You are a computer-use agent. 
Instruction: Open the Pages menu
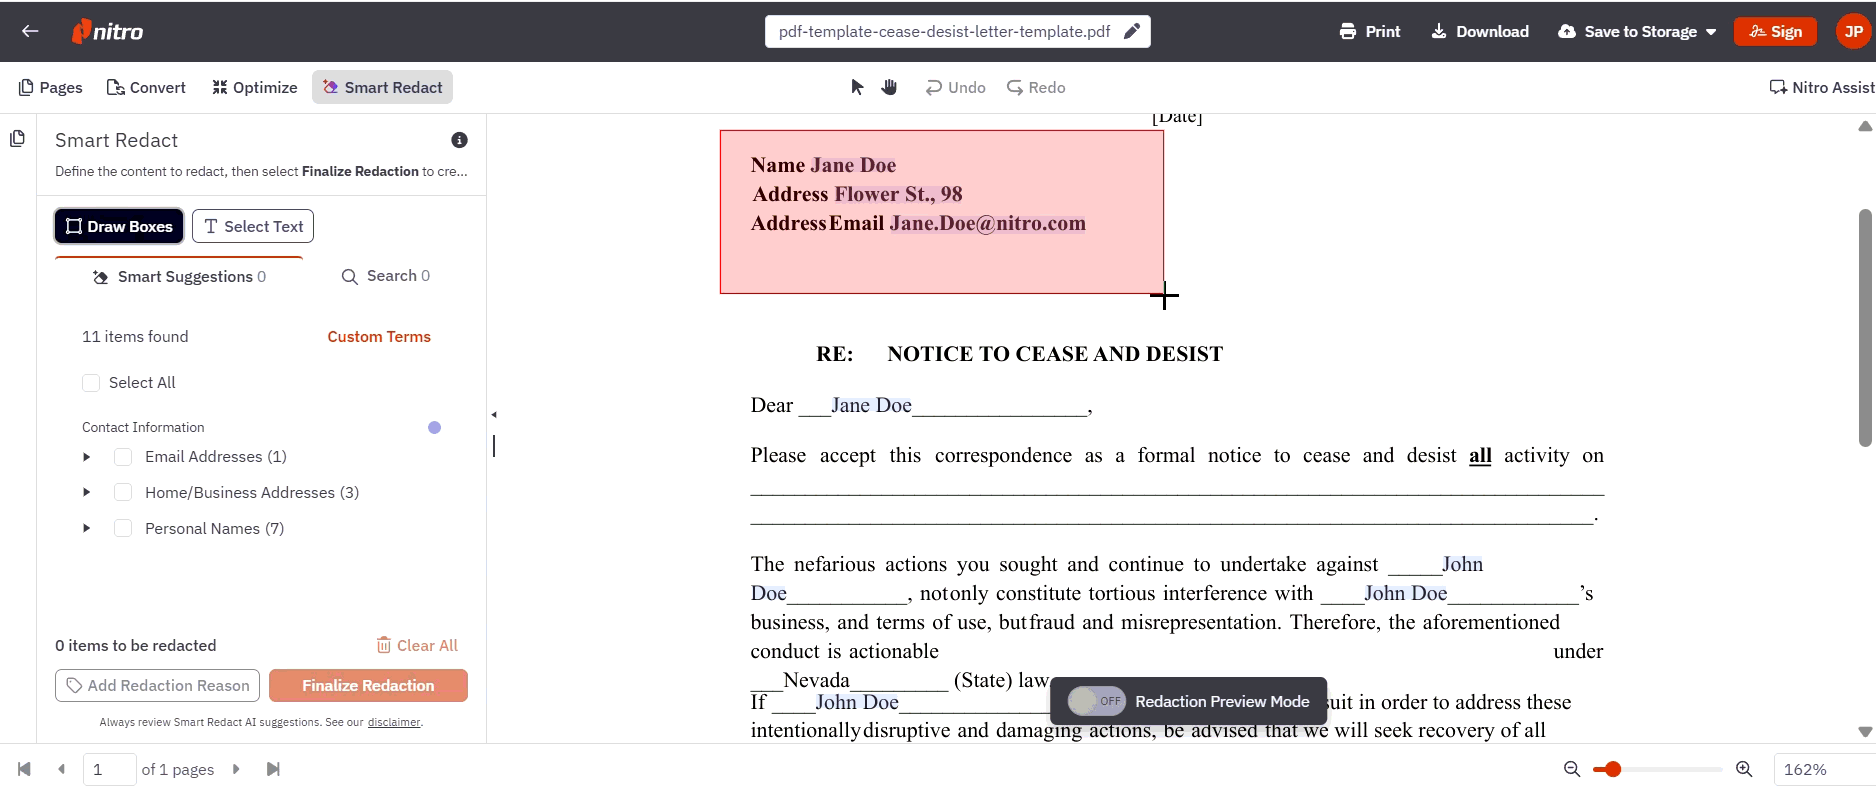click(x=50, y=87)
